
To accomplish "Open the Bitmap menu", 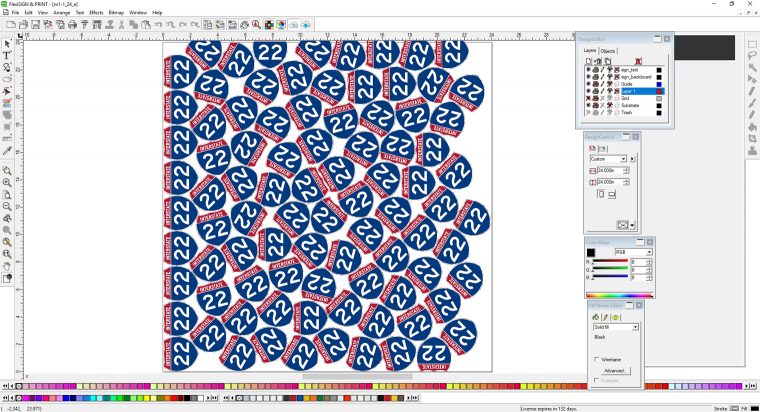I will tap(116, 13).
